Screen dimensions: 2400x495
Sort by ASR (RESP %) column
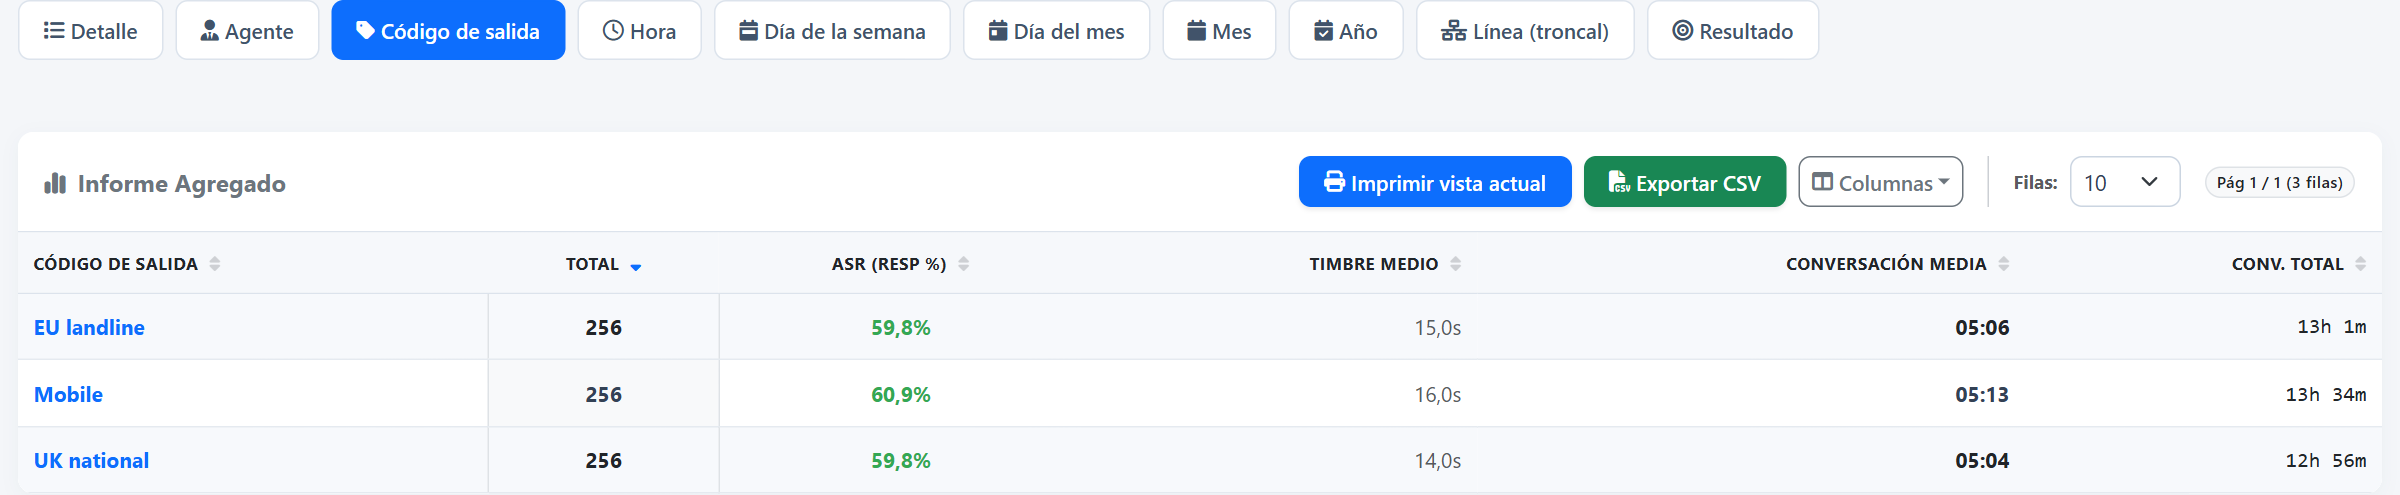901,264
